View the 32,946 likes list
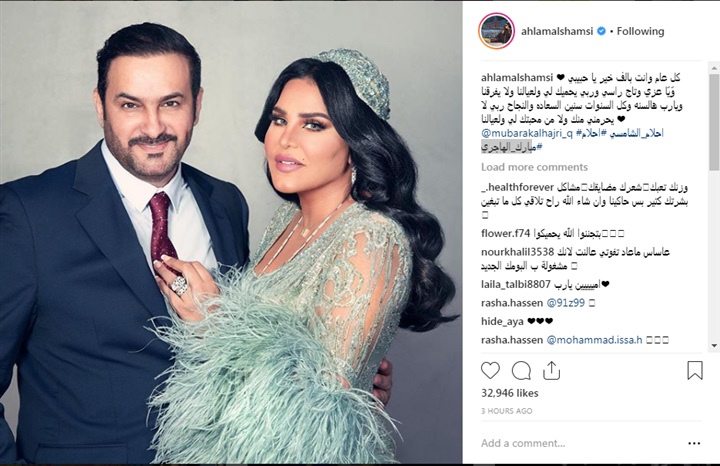 (509, 393)
